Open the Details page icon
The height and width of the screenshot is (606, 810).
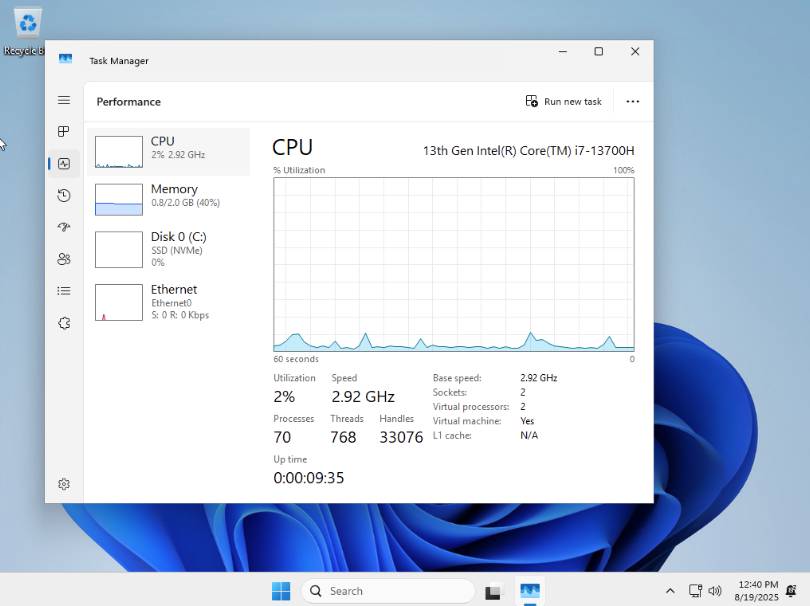(x=64, y=291)
